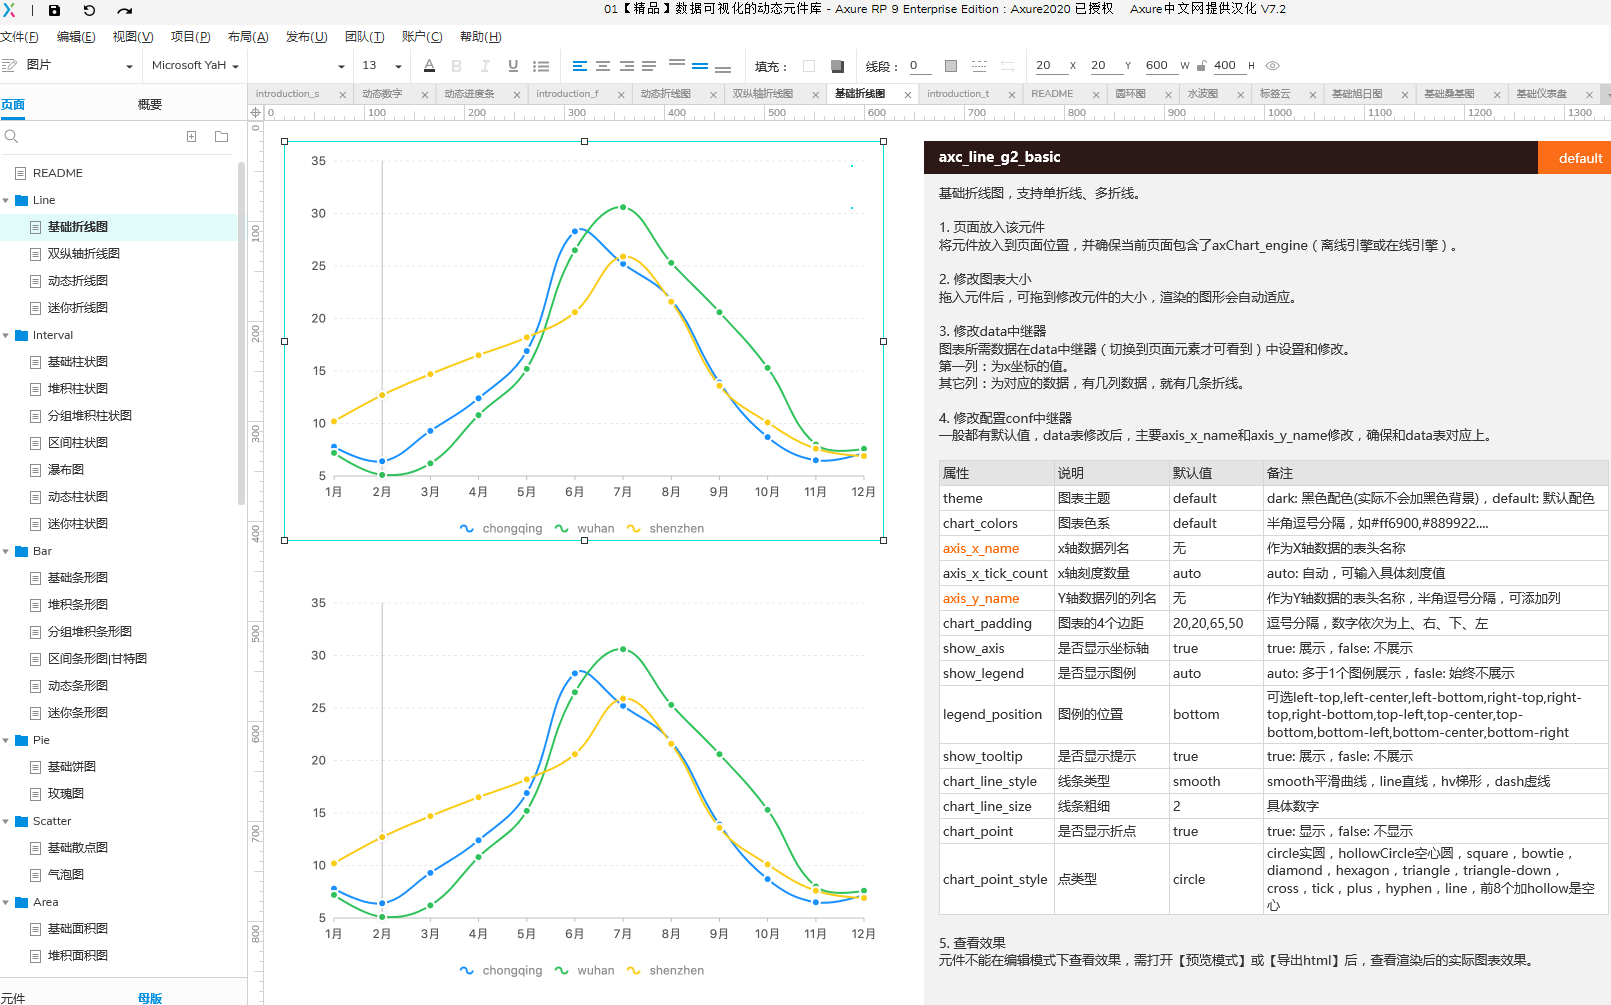Toggle underline formatting

513,66
